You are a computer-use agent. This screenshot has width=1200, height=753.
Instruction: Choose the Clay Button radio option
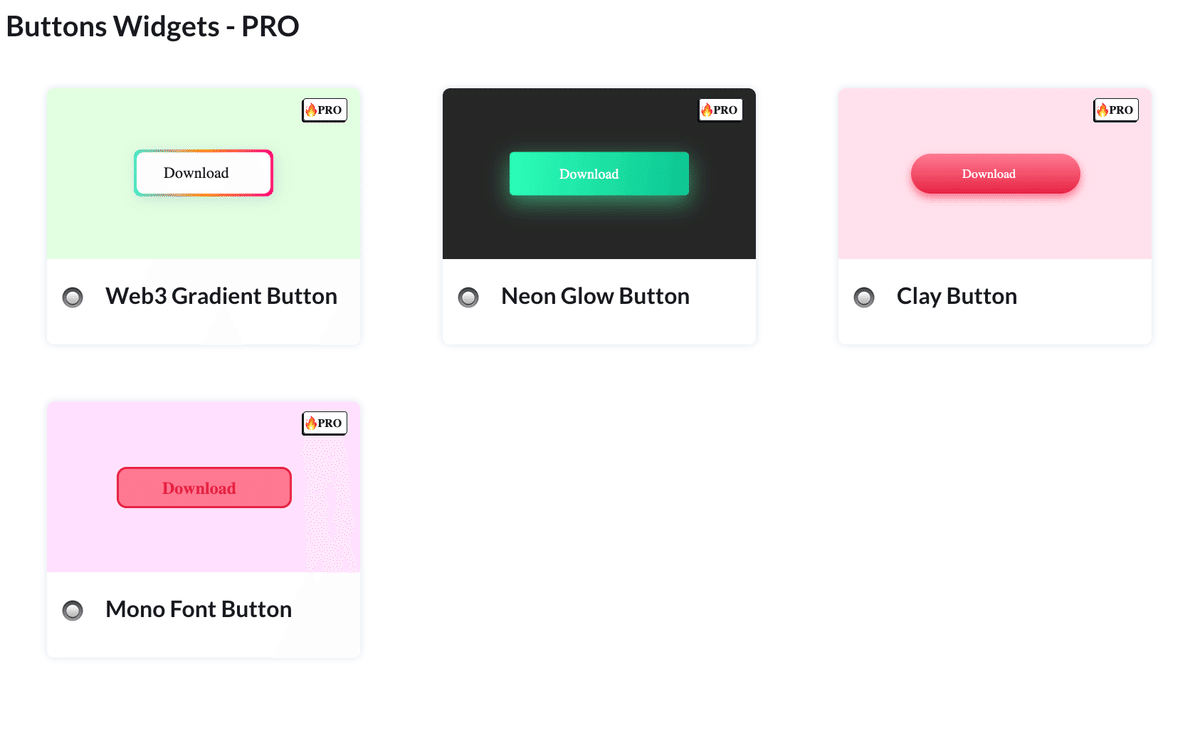[864, 297]
